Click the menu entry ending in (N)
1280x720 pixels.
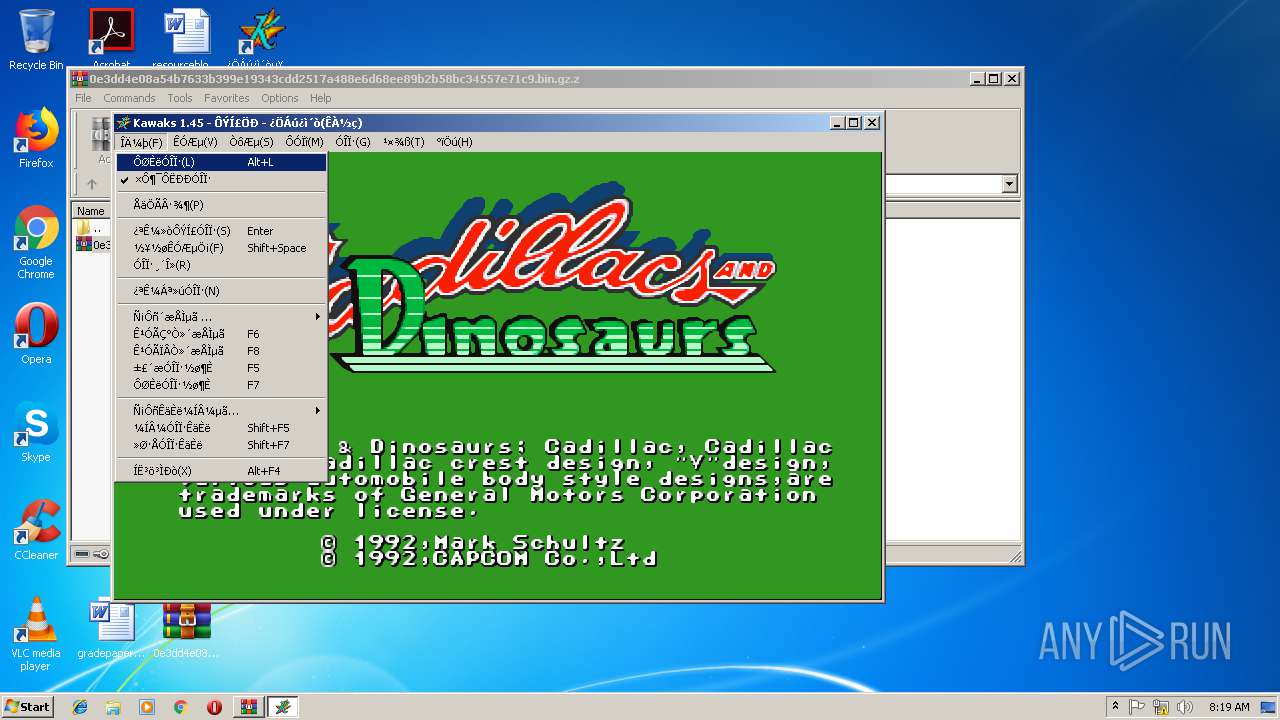pyautogui.click(x=221, y=291)
